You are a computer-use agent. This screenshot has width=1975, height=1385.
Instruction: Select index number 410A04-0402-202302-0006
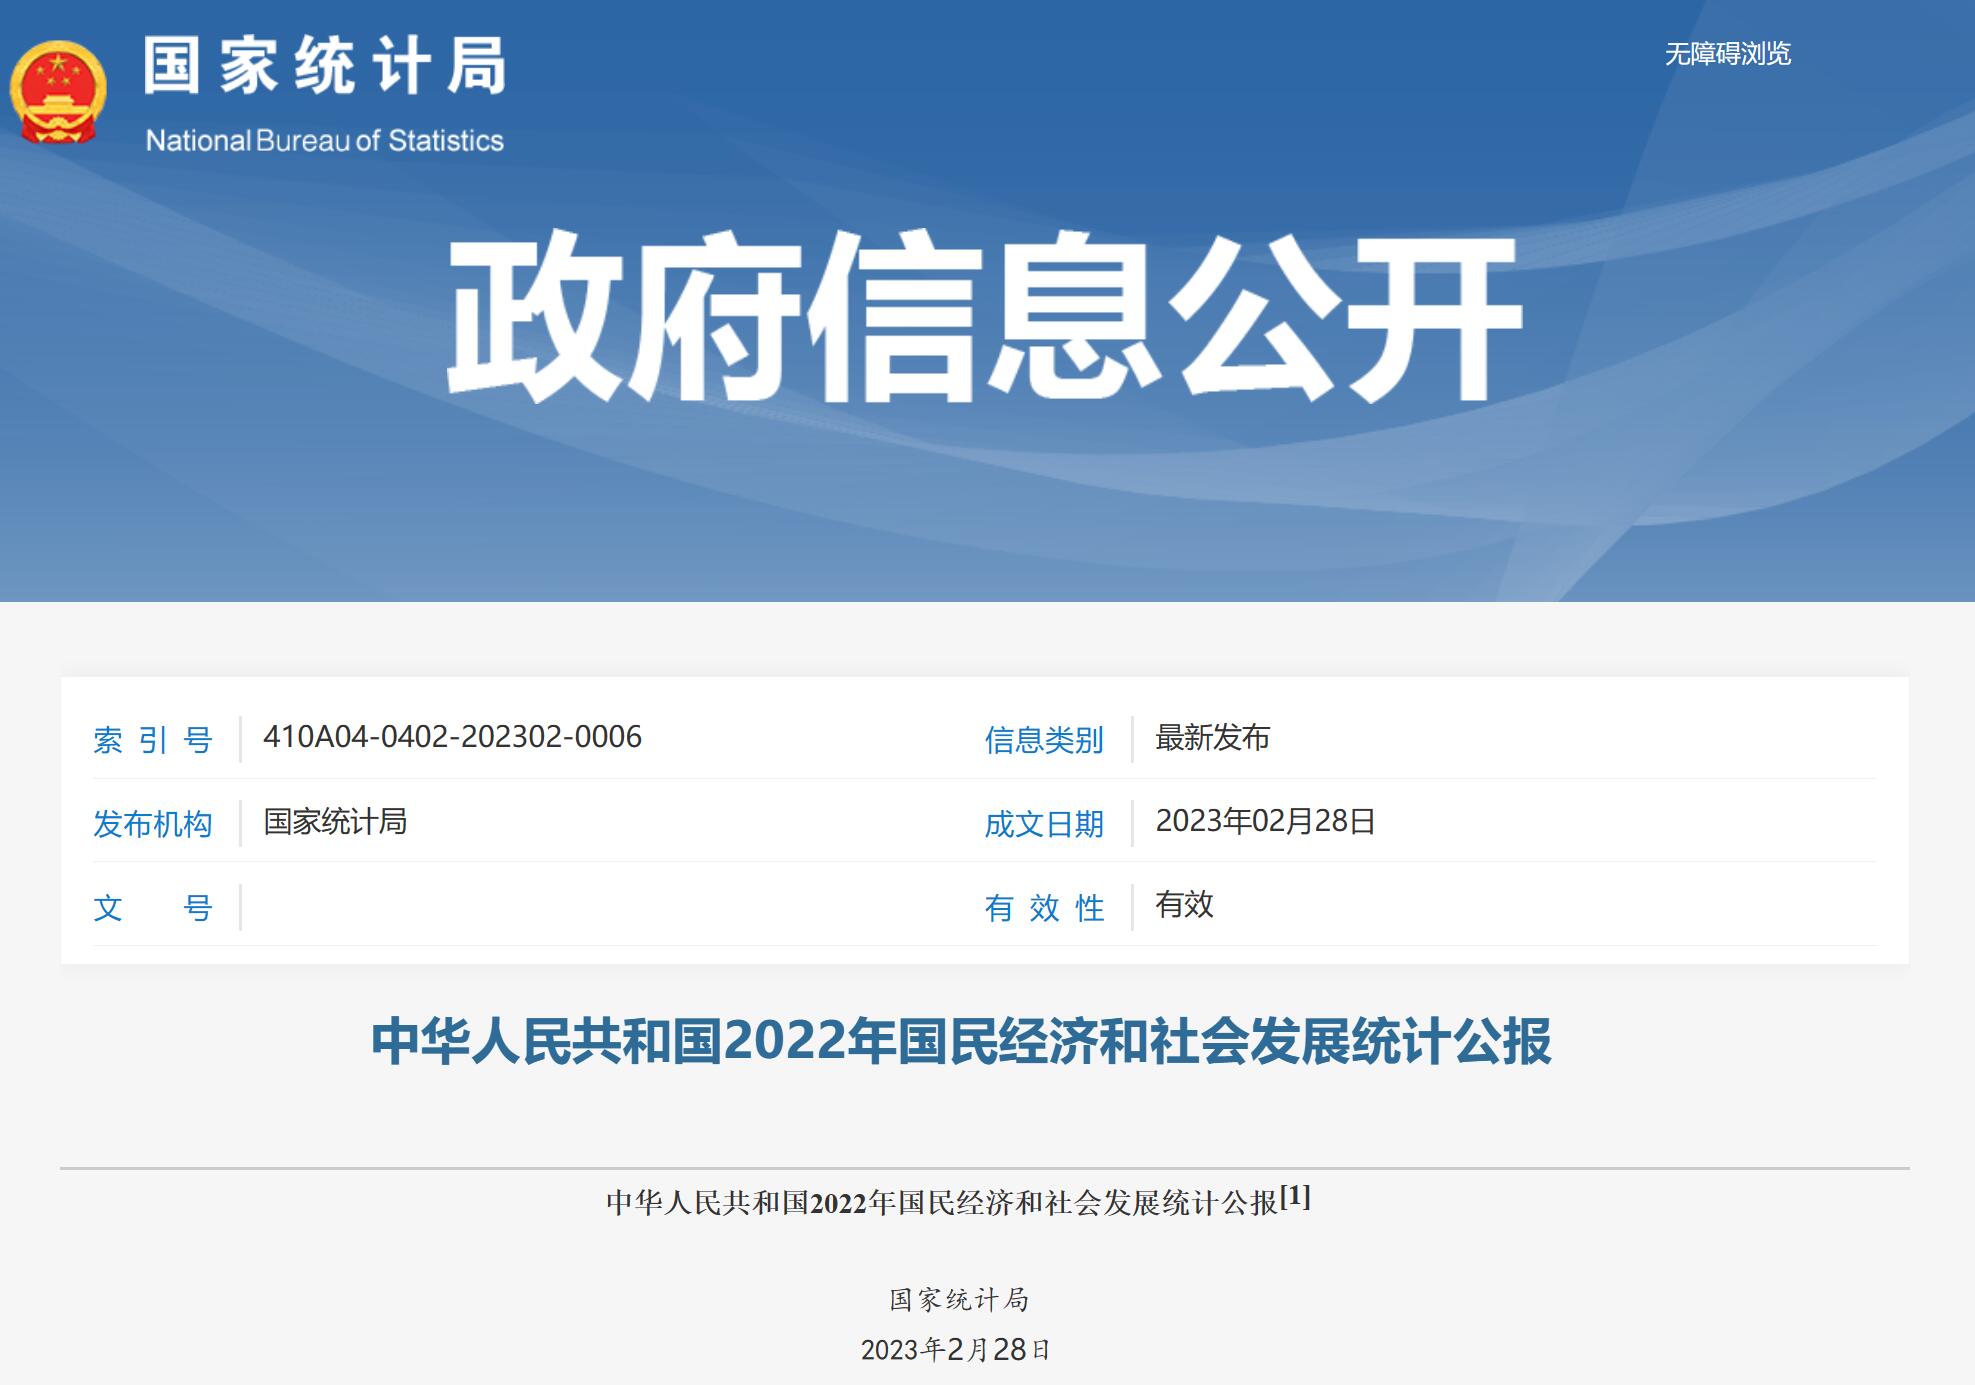click(452, 737)
